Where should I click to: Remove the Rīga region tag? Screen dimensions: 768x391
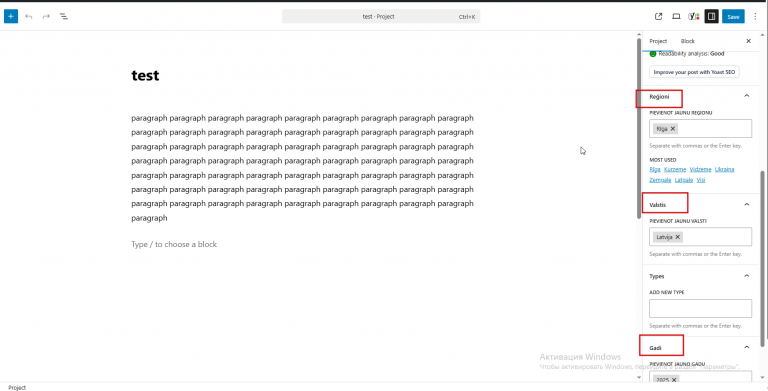673,128
